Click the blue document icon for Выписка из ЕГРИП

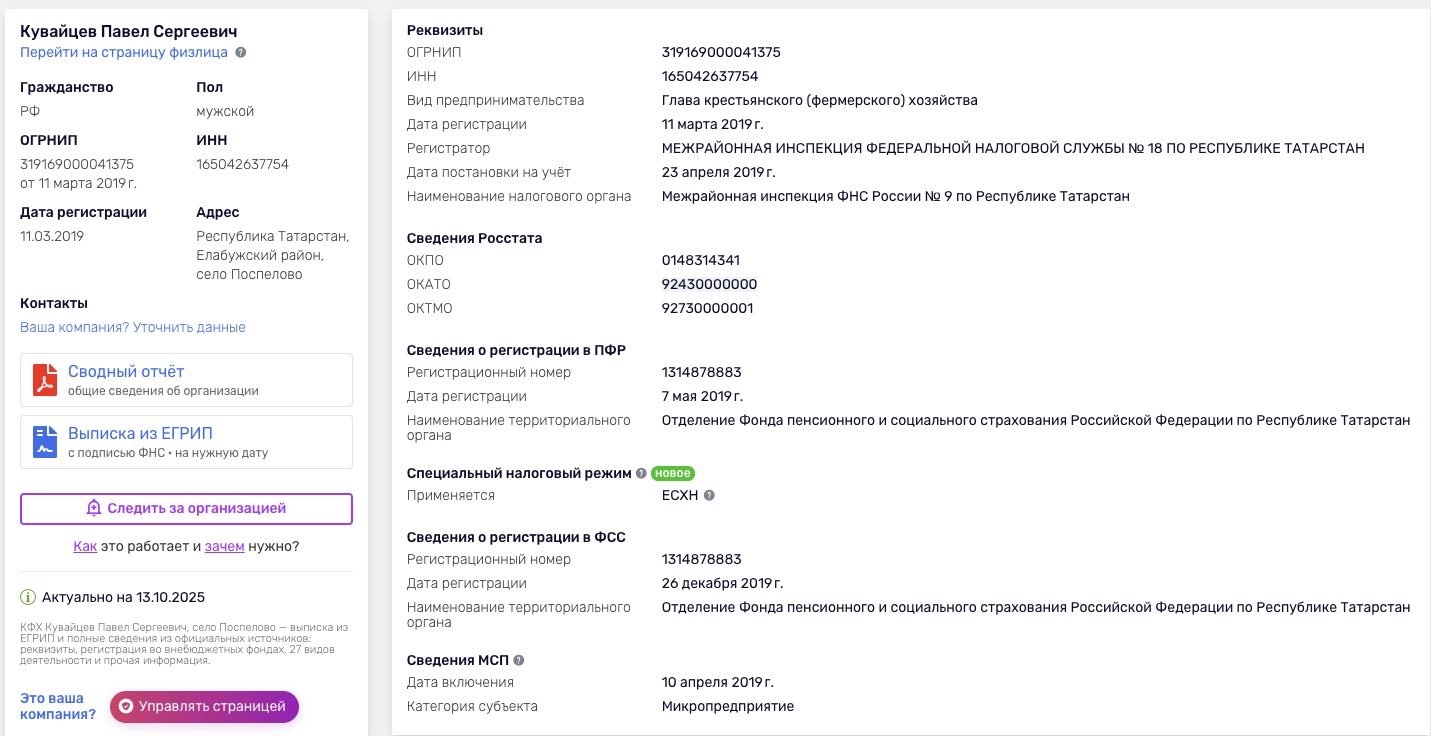[45, 442]
